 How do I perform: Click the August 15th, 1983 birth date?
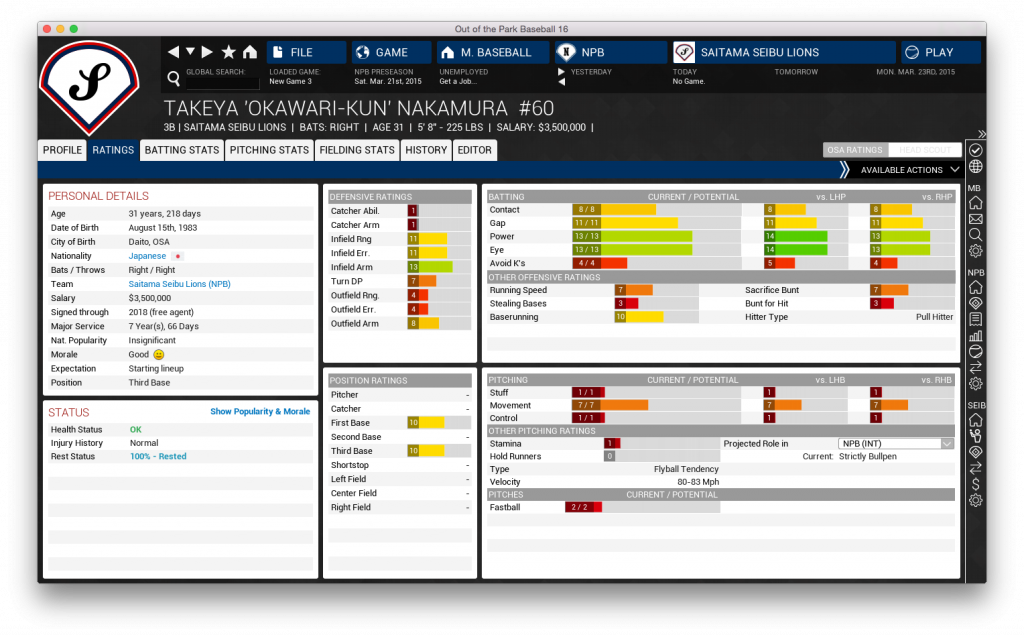tap(163, 228)
